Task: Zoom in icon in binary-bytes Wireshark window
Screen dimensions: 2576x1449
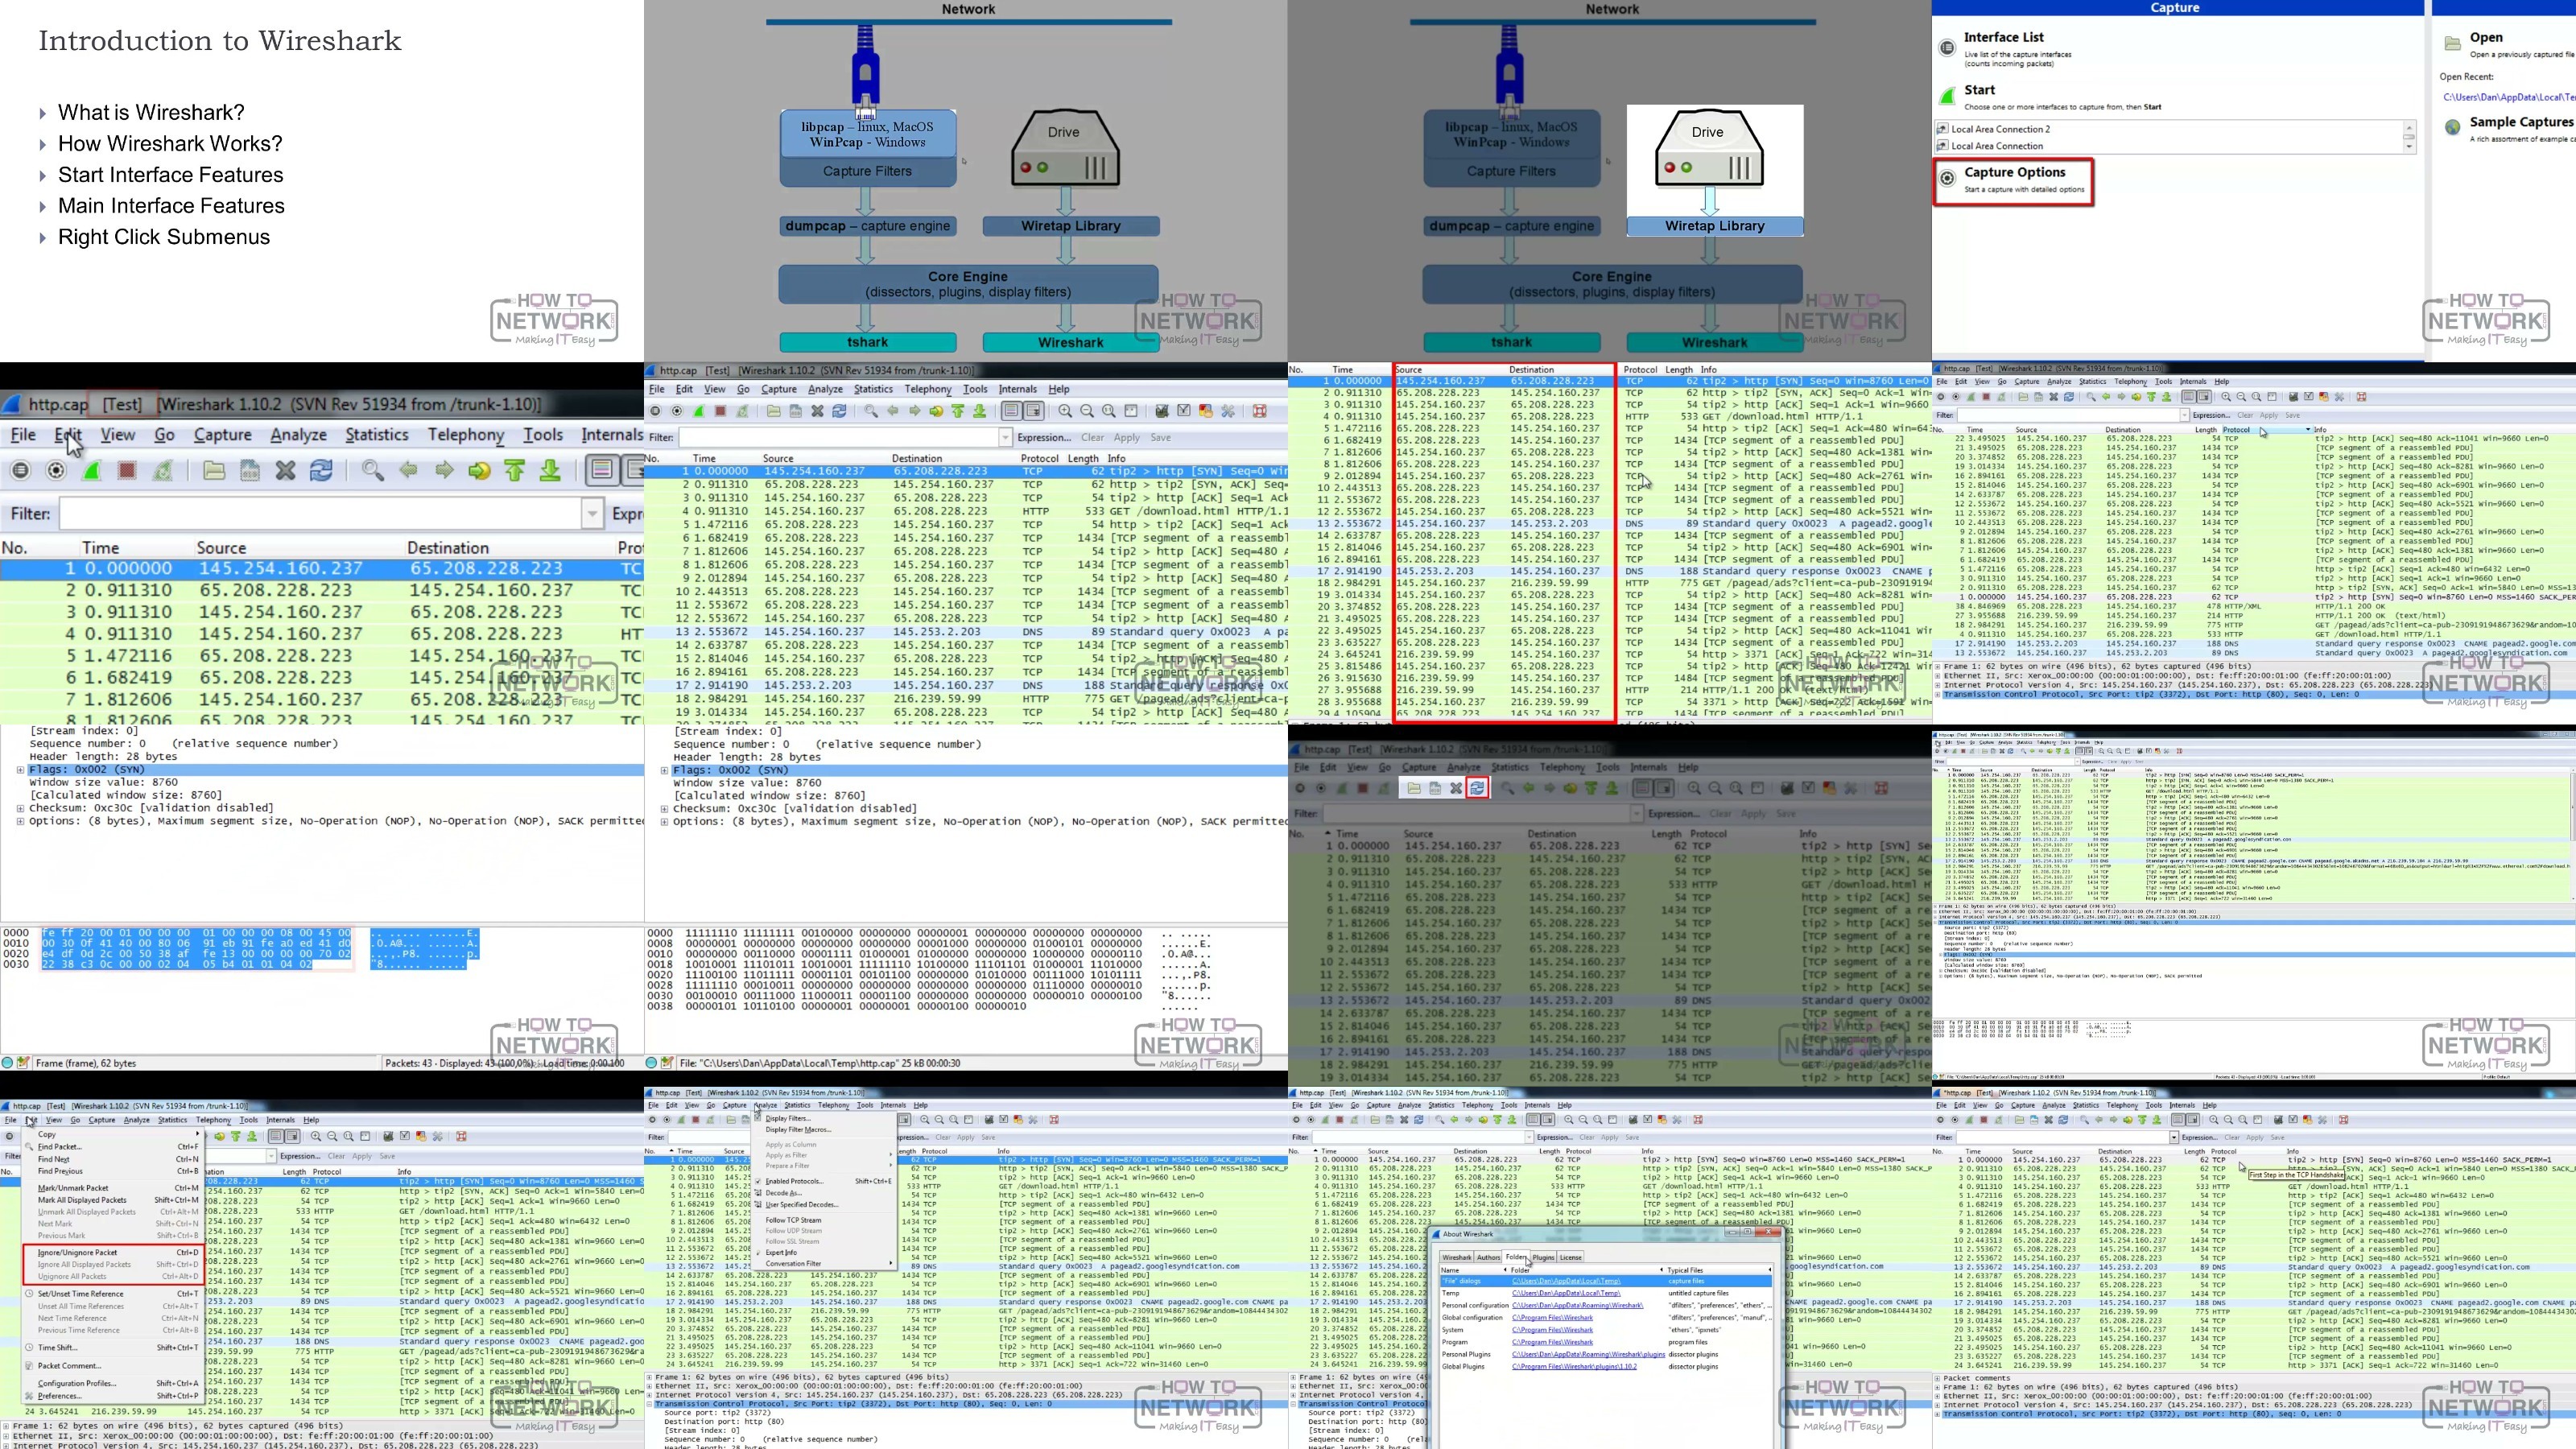Action: click(1065, 411)
